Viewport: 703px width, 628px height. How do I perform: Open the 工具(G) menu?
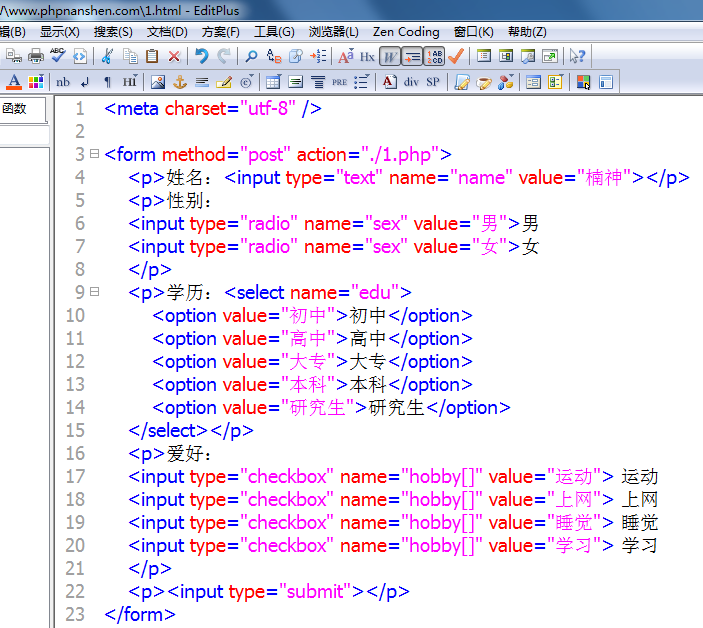274,32
